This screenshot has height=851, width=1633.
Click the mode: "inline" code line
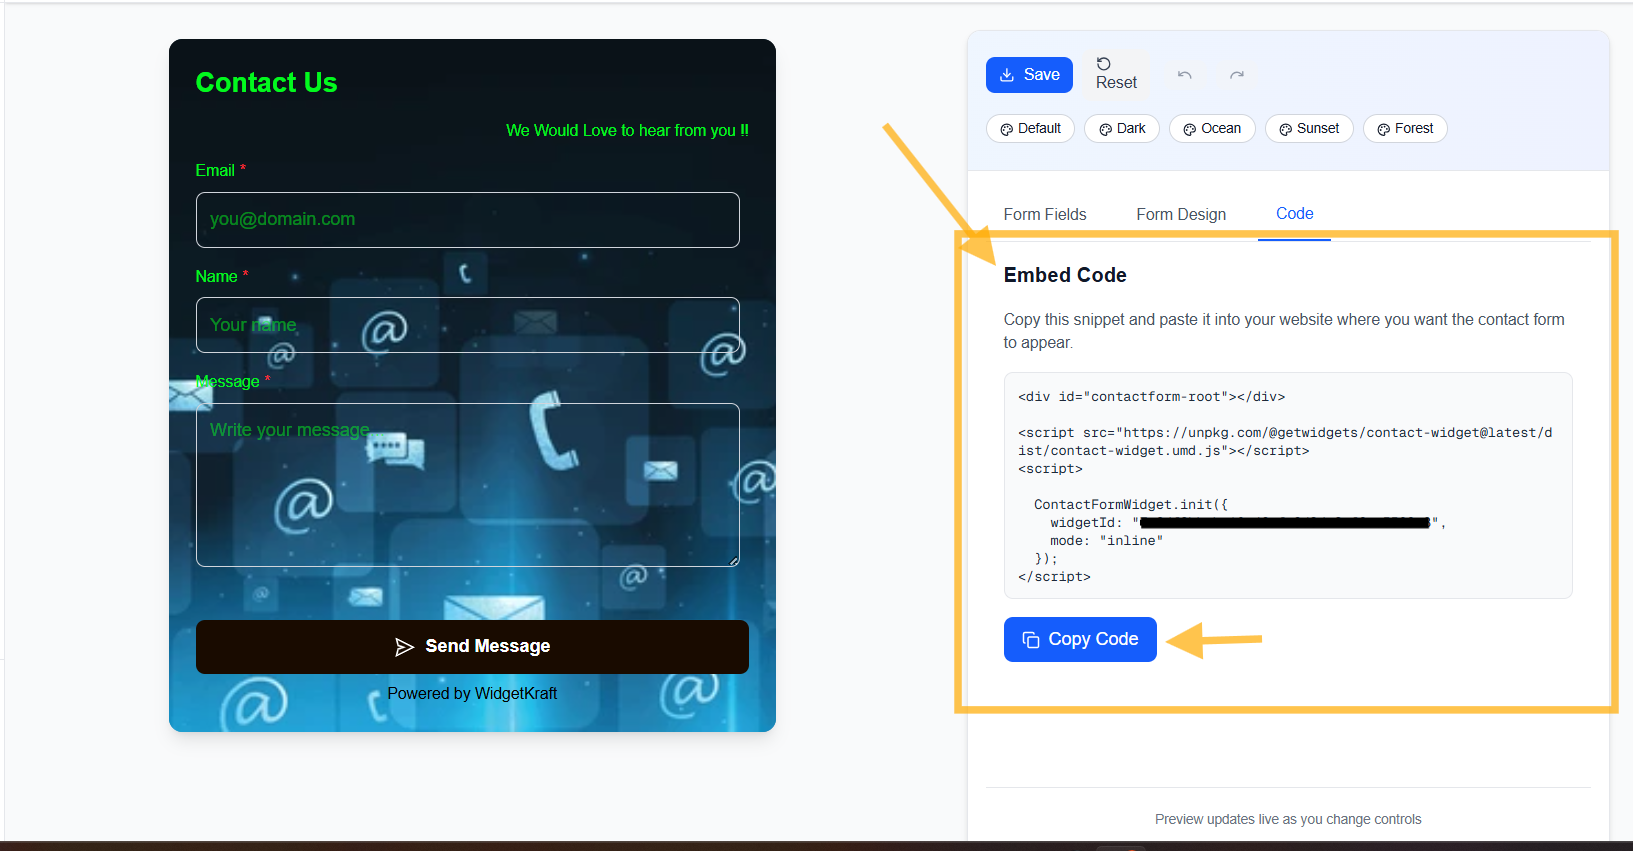click(x=1106, y=541)
